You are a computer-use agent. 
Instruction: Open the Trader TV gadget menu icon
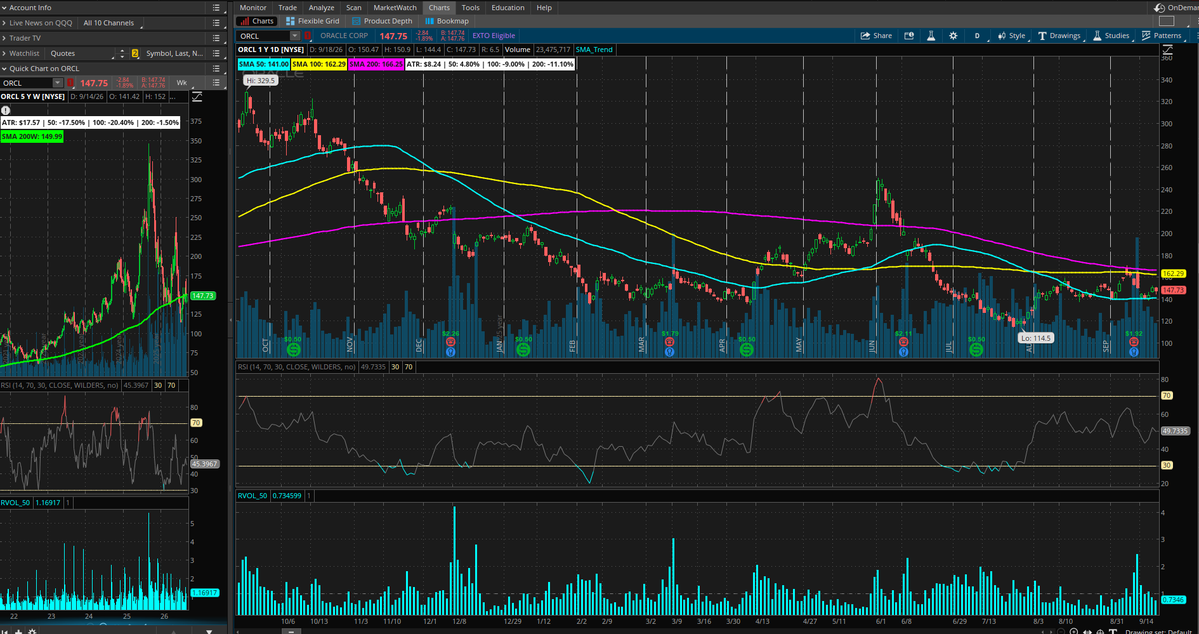218,37
